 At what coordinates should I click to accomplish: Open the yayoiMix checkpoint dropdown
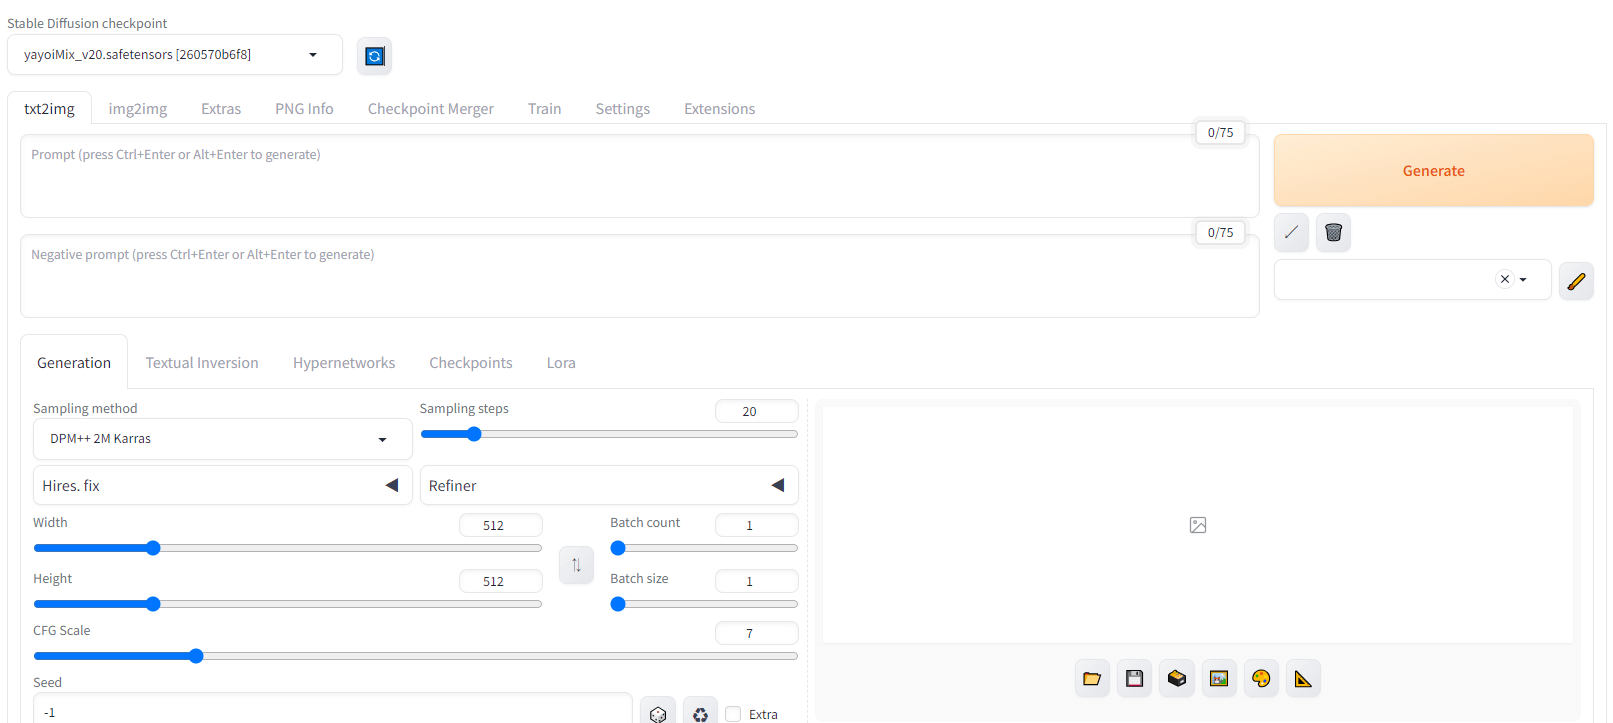174,55
